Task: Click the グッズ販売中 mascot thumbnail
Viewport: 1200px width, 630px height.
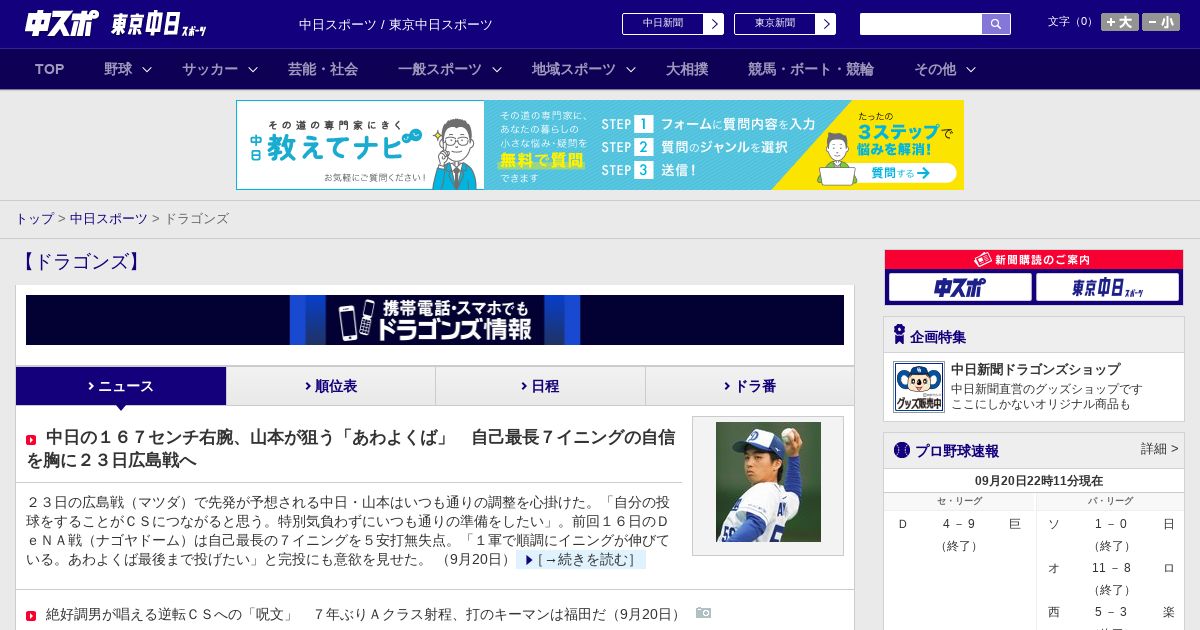Action: click(x=919, y=387)
